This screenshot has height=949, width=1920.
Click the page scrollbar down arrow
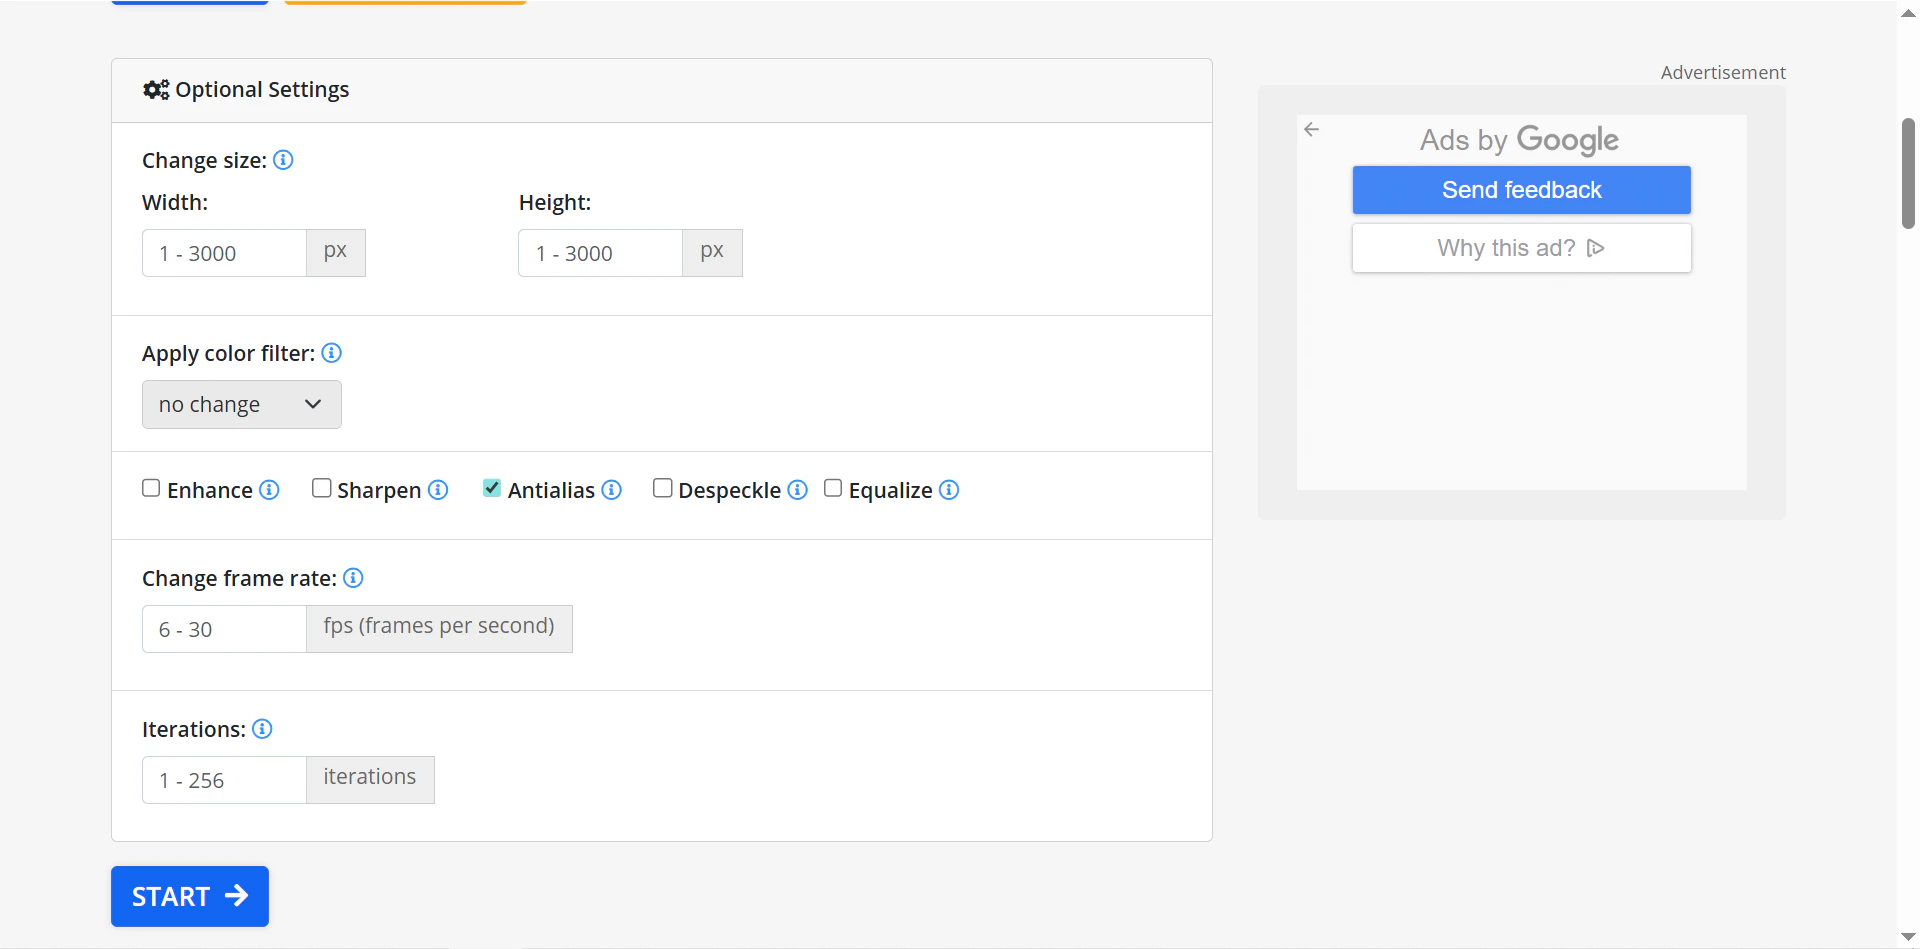coord(1908,937)
